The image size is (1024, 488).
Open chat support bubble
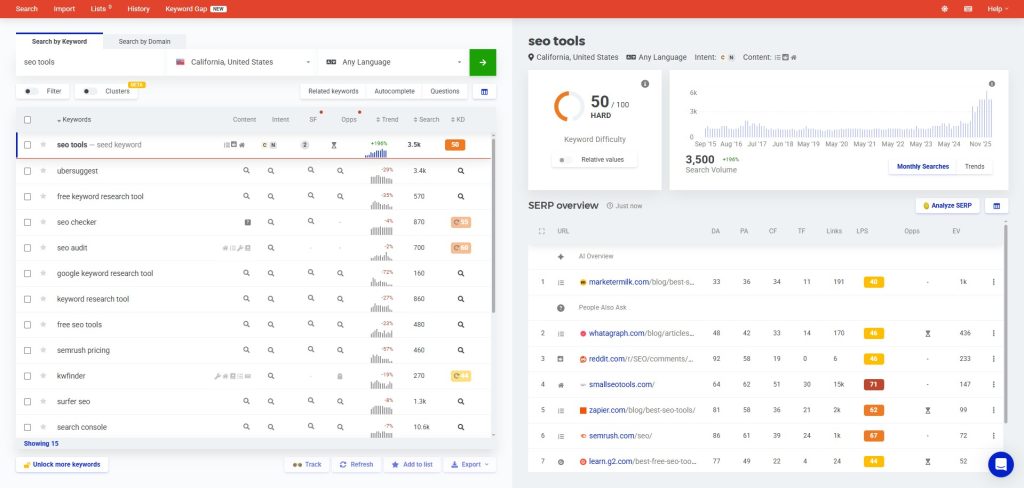pyautogui.click(x=1000, y=464)
